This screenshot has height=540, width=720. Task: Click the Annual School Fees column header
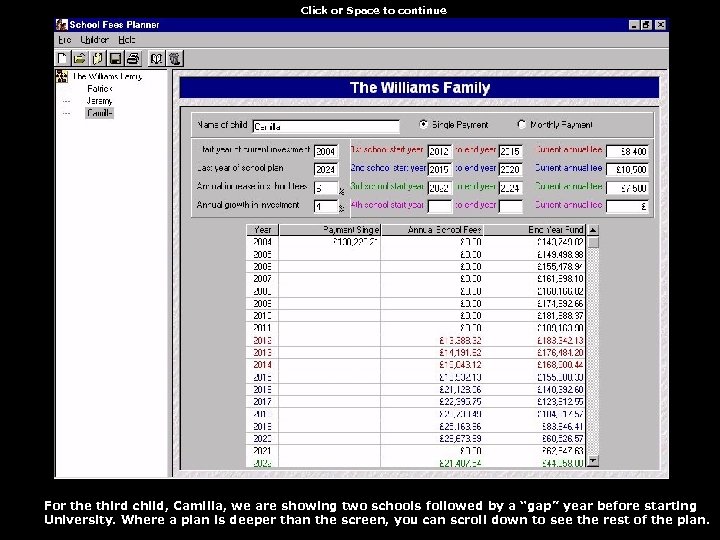[432, 230]
